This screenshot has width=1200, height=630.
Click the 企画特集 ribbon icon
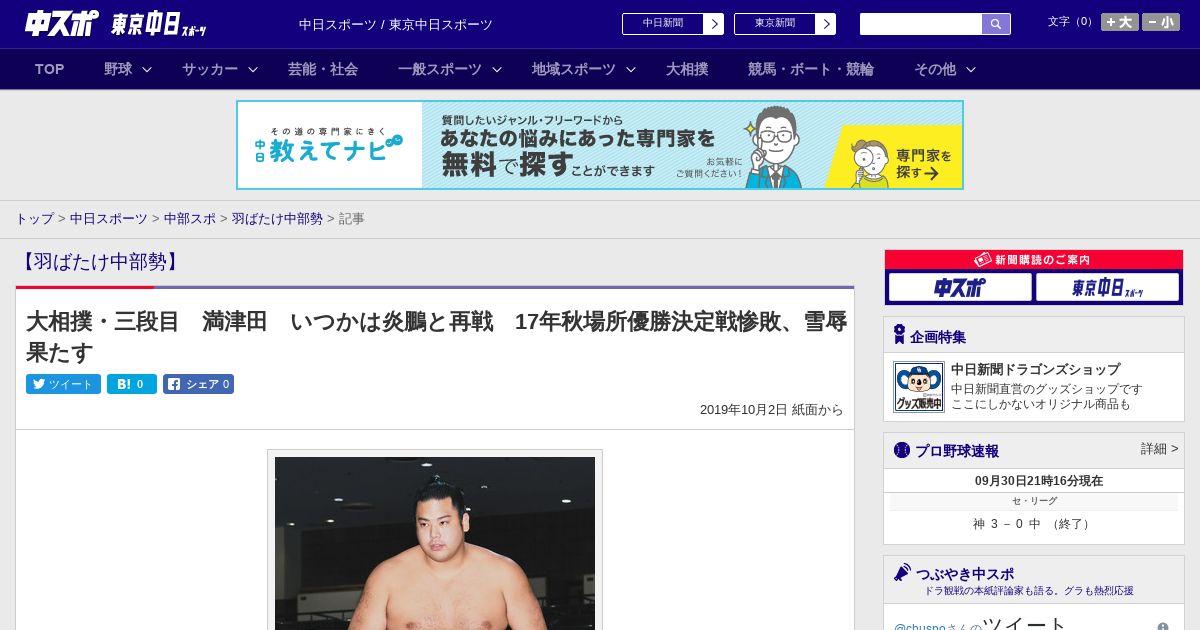pyautogui.click(x=899, y=335)
